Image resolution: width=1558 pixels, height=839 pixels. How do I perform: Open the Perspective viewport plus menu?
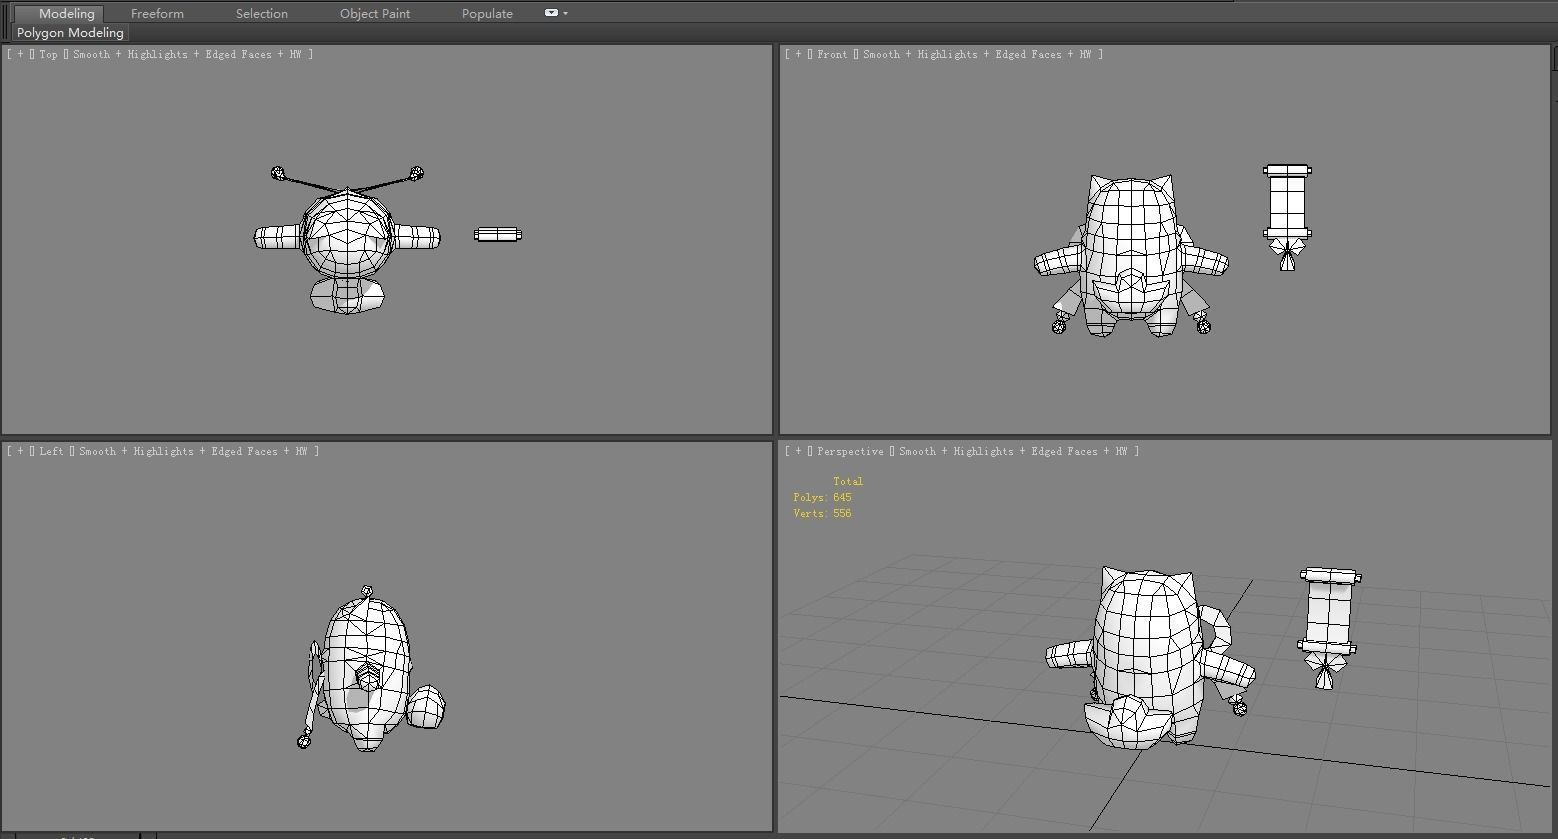798,451
